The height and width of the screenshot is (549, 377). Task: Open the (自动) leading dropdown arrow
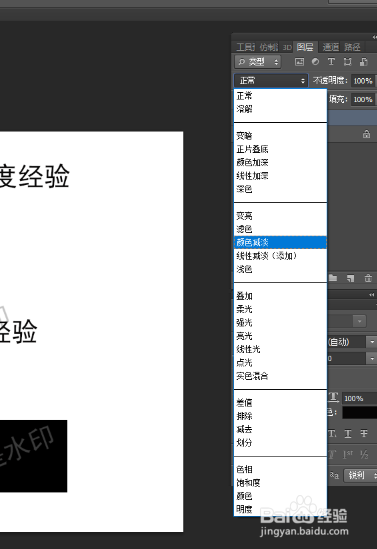point(371,342)
